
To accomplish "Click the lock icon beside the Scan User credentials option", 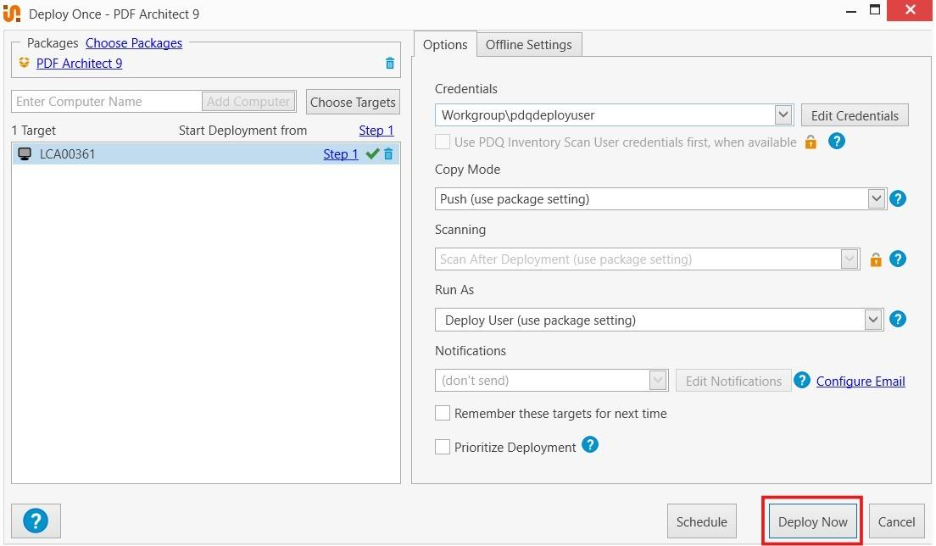I will click(x=811, y=142).
